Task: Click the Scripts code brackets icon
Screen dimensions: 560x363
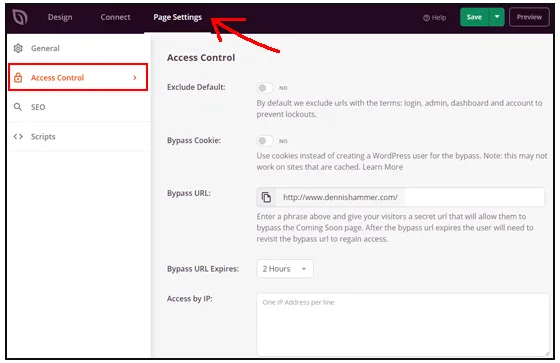Action: click(18, 136)
